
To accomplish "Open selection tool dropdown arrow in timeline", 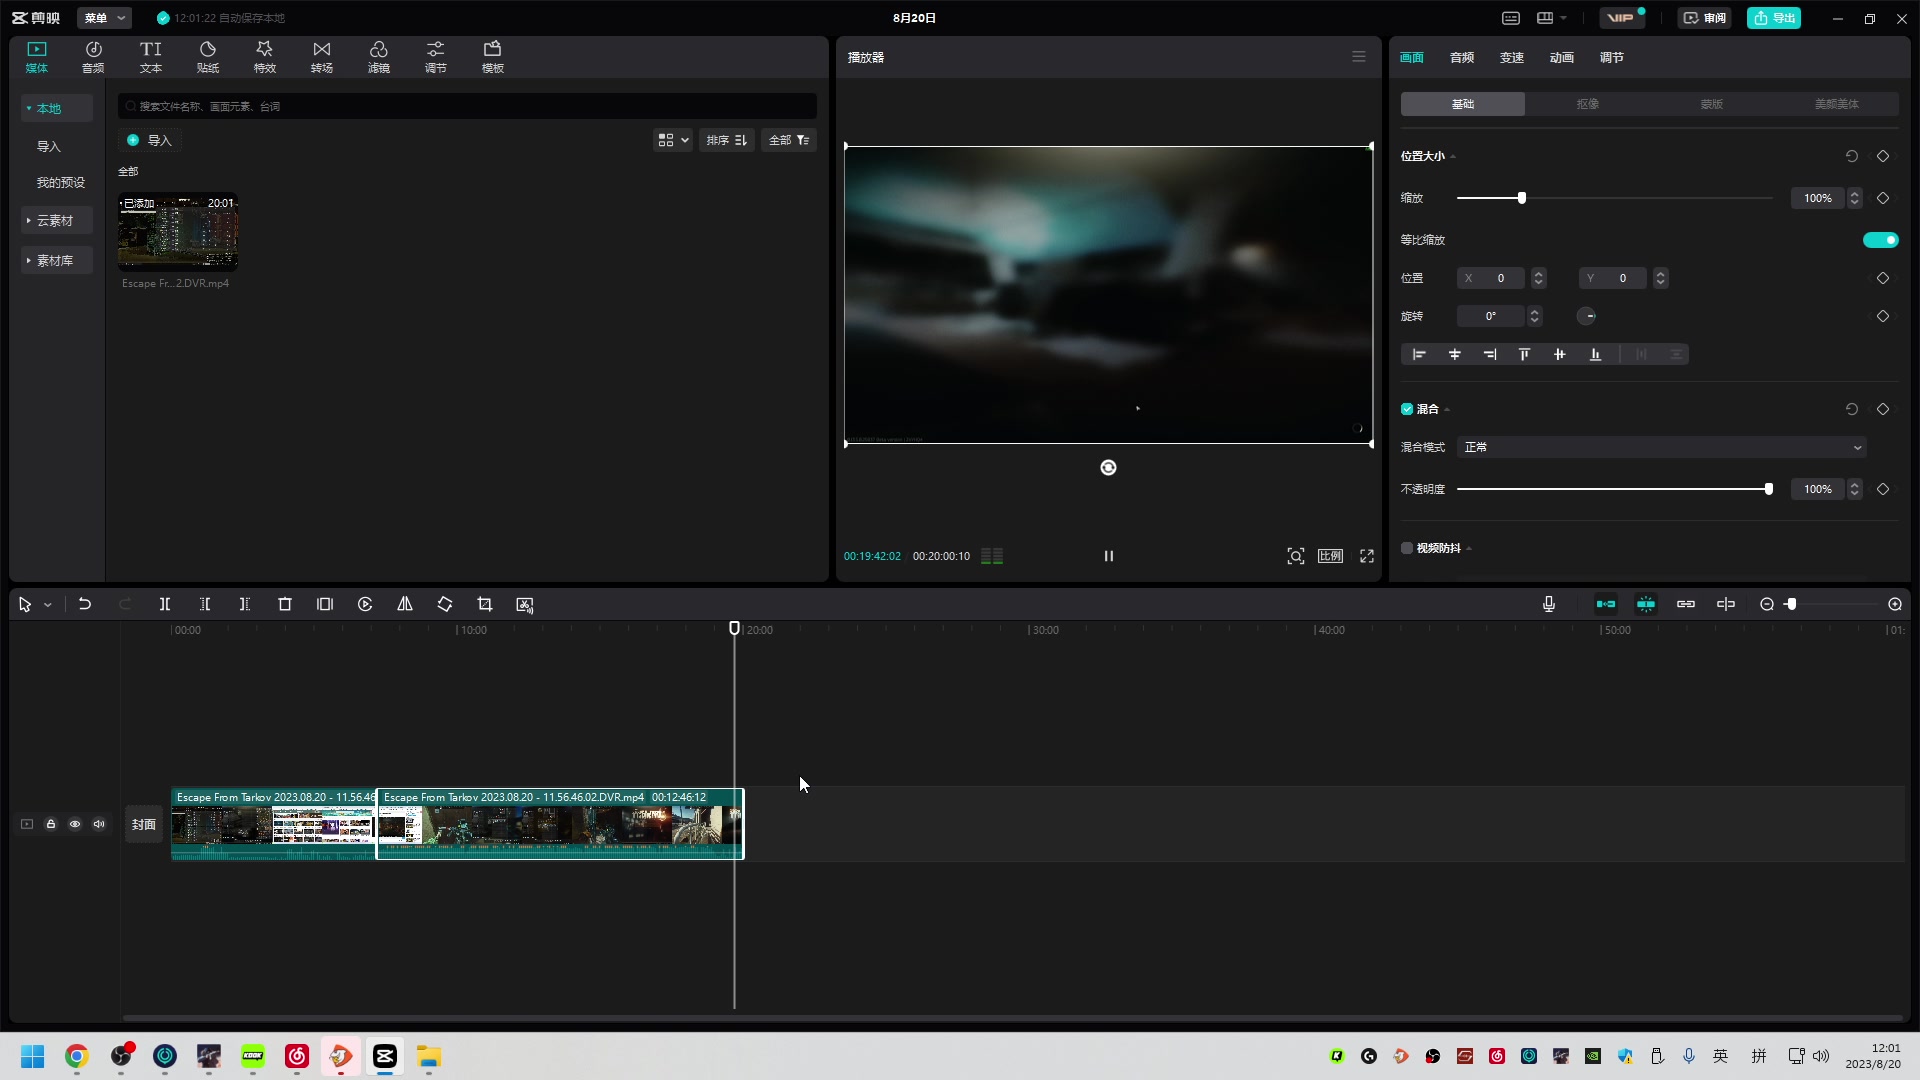I will 47,605.
